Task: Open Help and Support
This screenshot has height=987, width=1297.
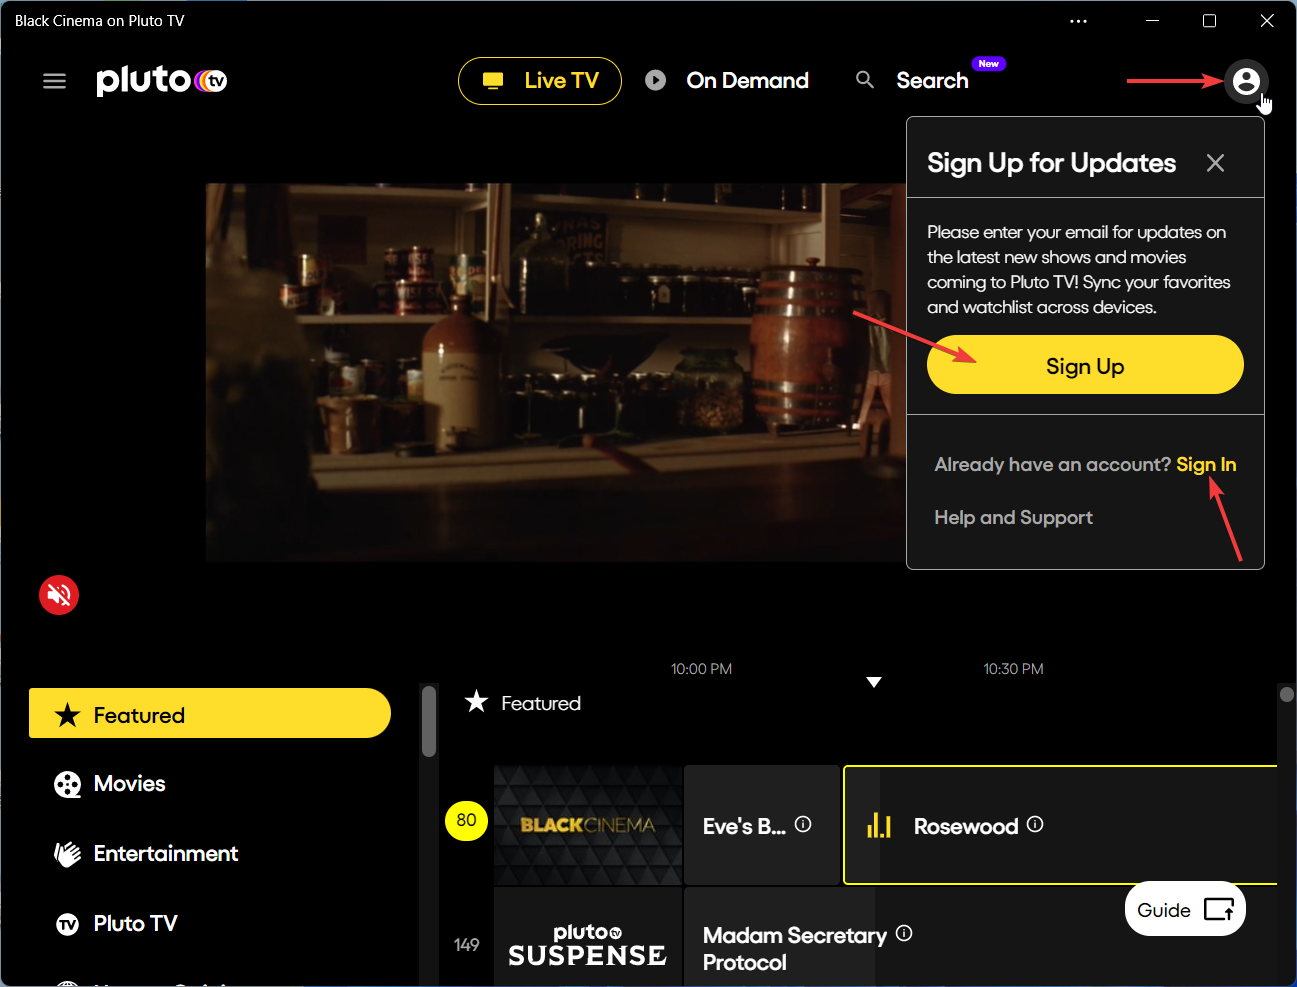Action: click(x=1013, y=517)
